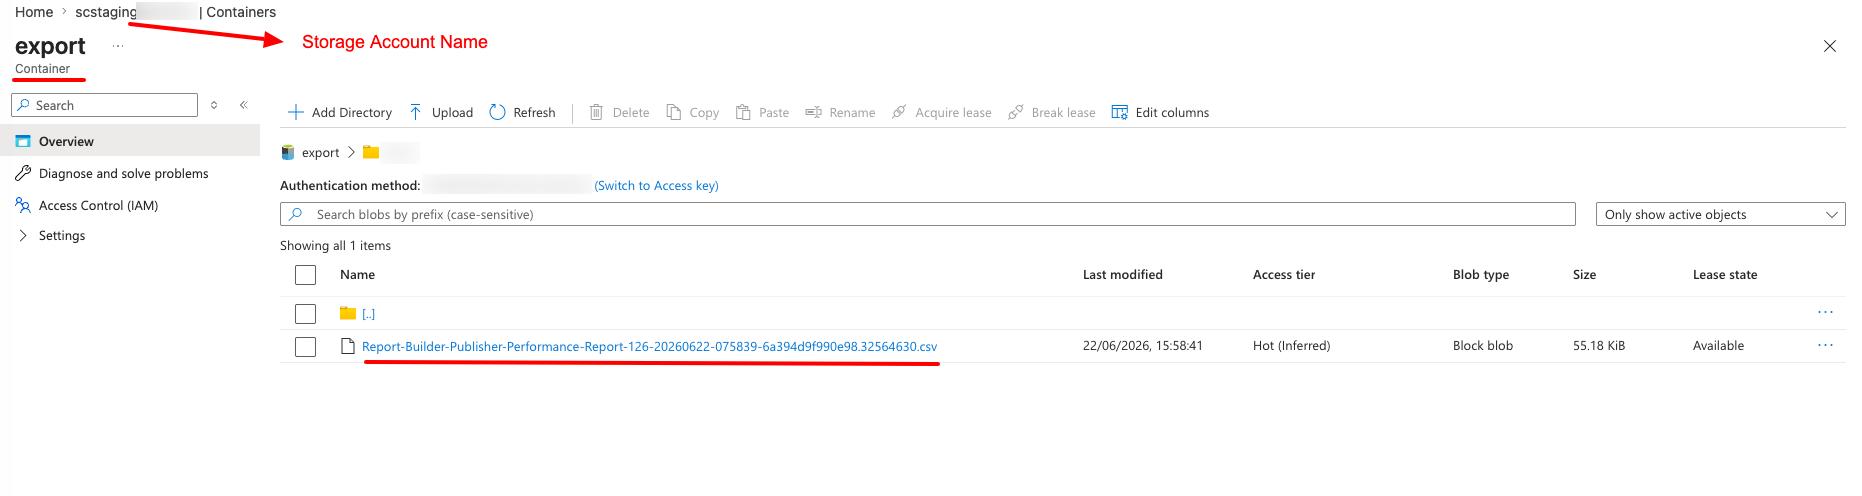Click the Overview sidebar icon
The image size is (1862, 496).
point(23,141)
